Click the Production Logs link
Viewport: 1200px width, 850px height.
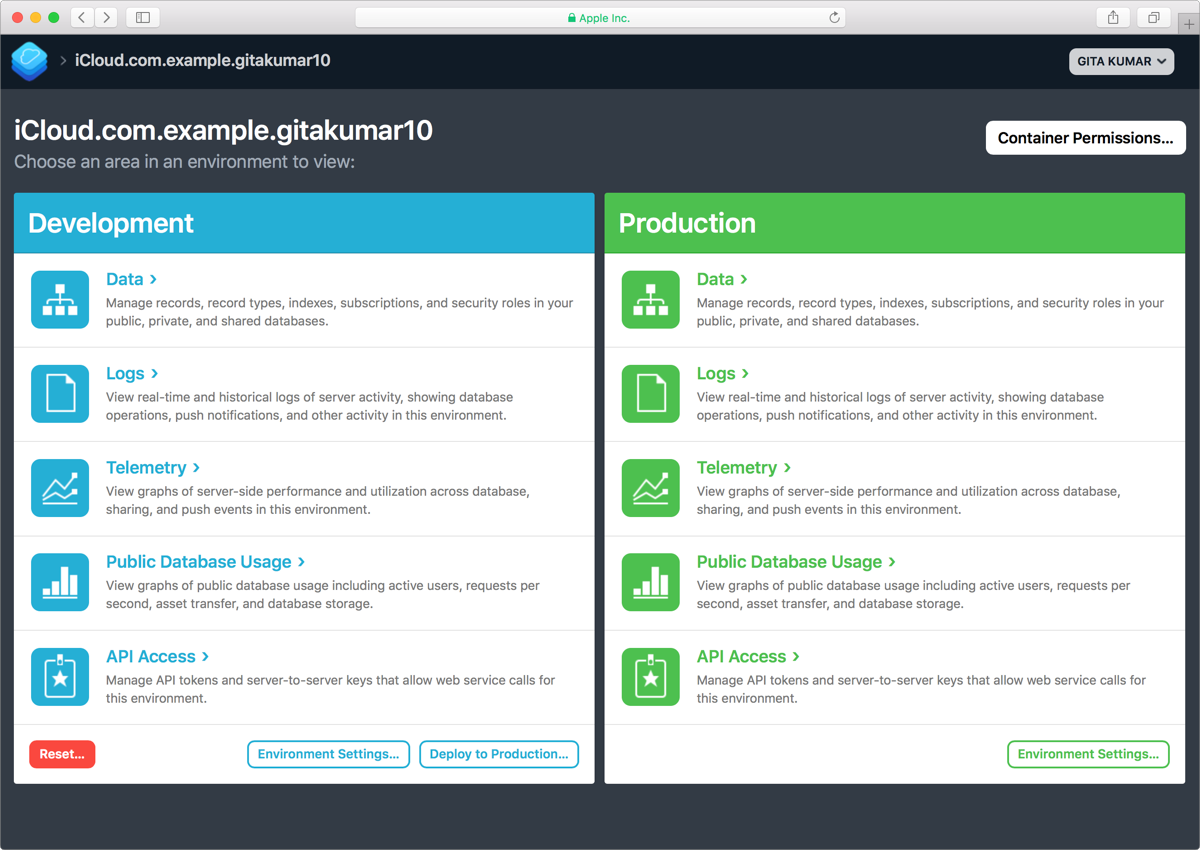click(723, 373)
